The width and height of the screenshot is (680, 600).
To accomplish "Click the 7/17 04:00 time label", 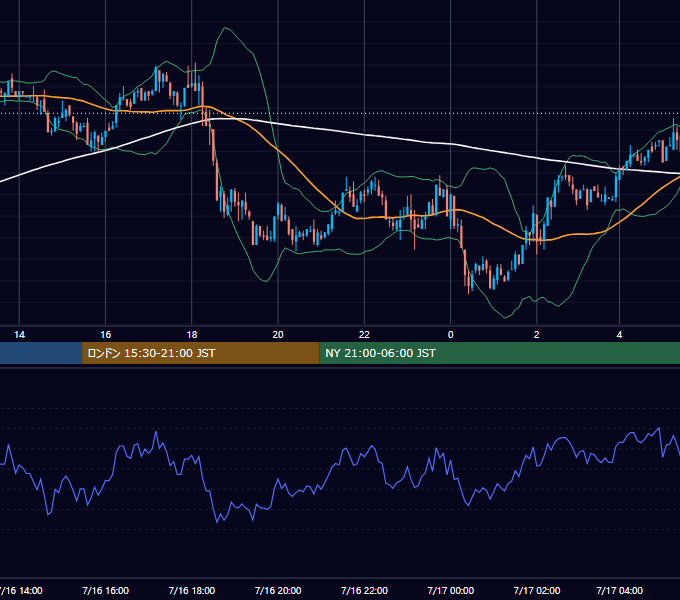I will [x=619, y=590].
